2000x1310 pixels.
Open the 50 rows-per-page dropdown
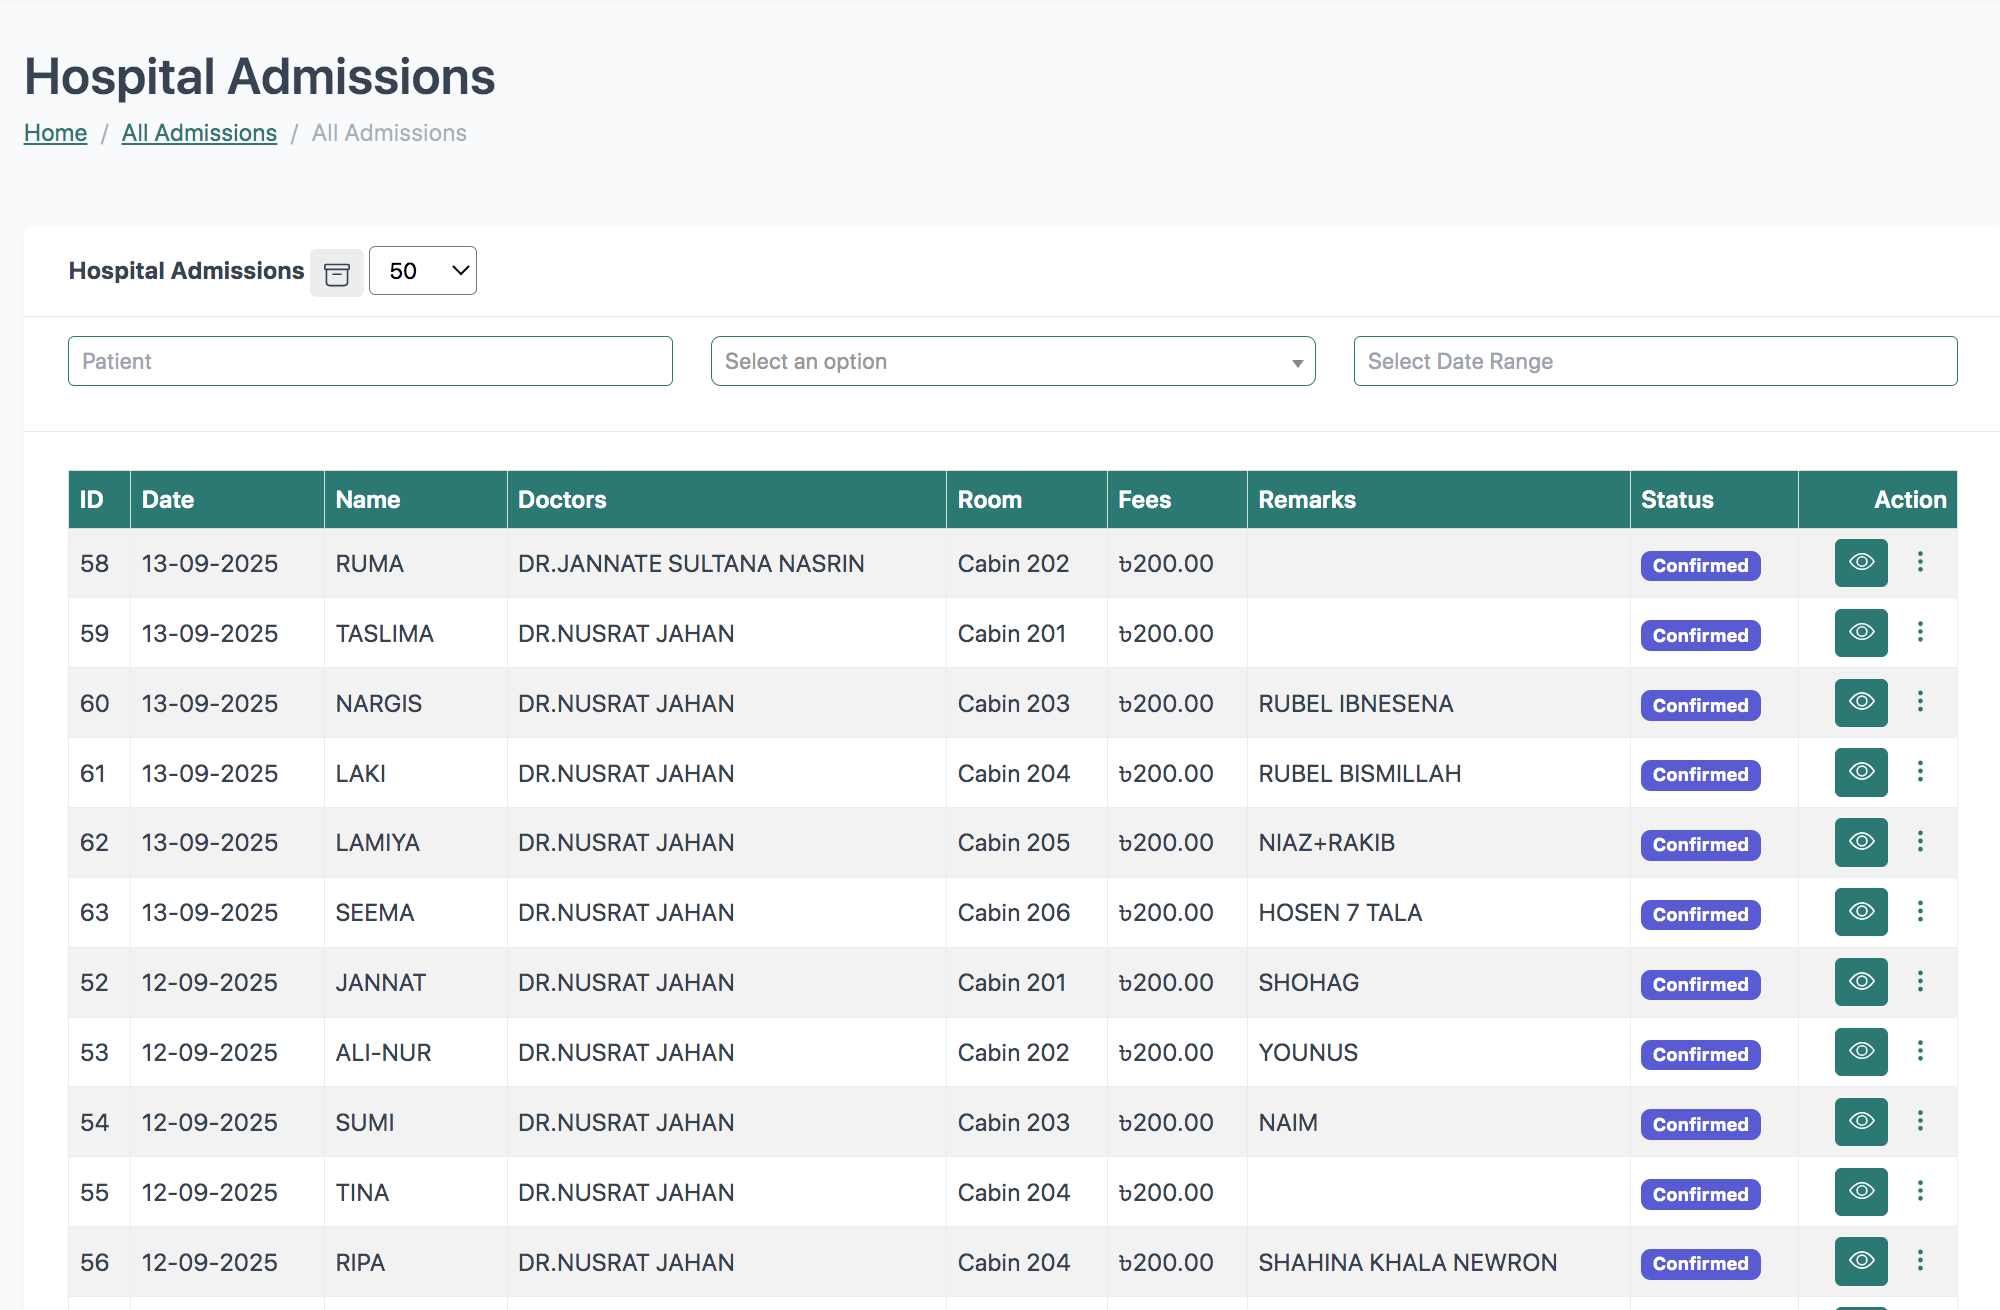click(422, 271)
